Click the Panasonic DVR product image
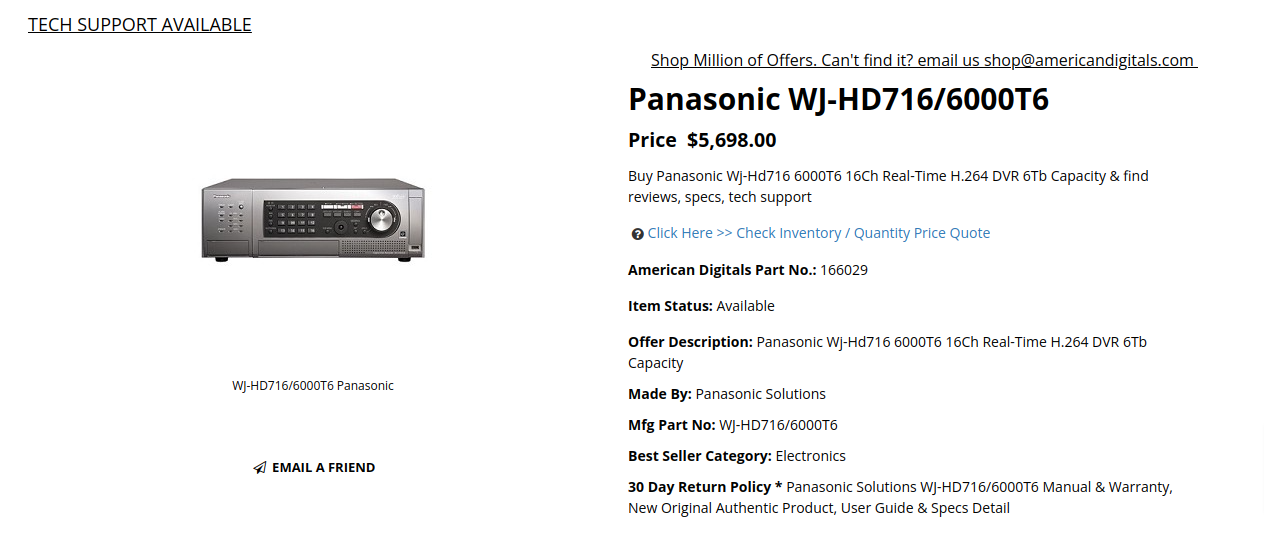The height and width of the screenshot is (540, 1264). pyautogui.click(x=313, y=220)
